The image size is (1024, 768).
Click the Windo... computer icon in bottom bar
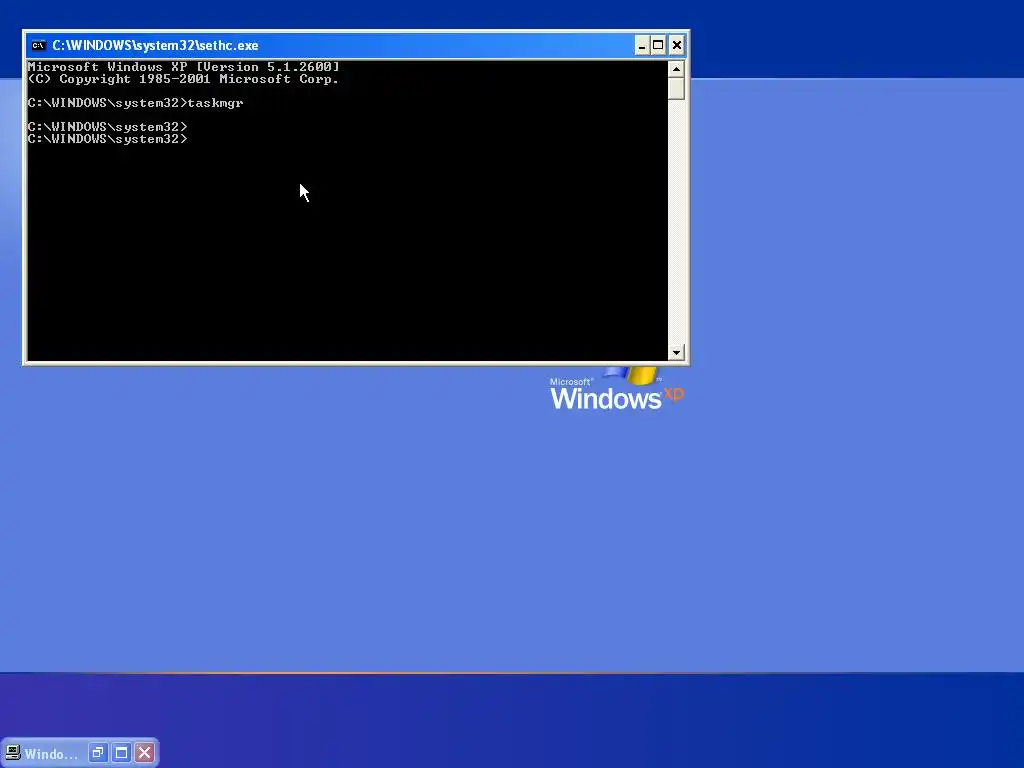click(12, 753)
